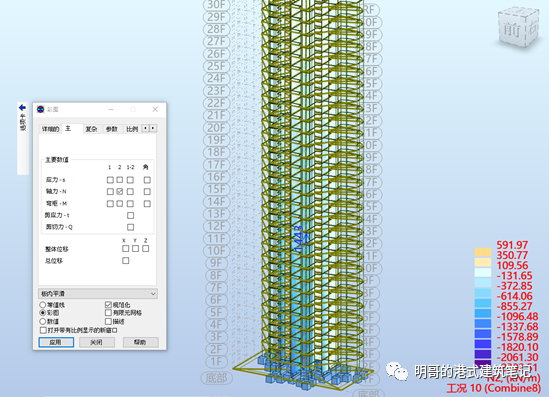The image size is (549, 397).
Task: Switch to the 参数 tab
Action: coord(112,129)
